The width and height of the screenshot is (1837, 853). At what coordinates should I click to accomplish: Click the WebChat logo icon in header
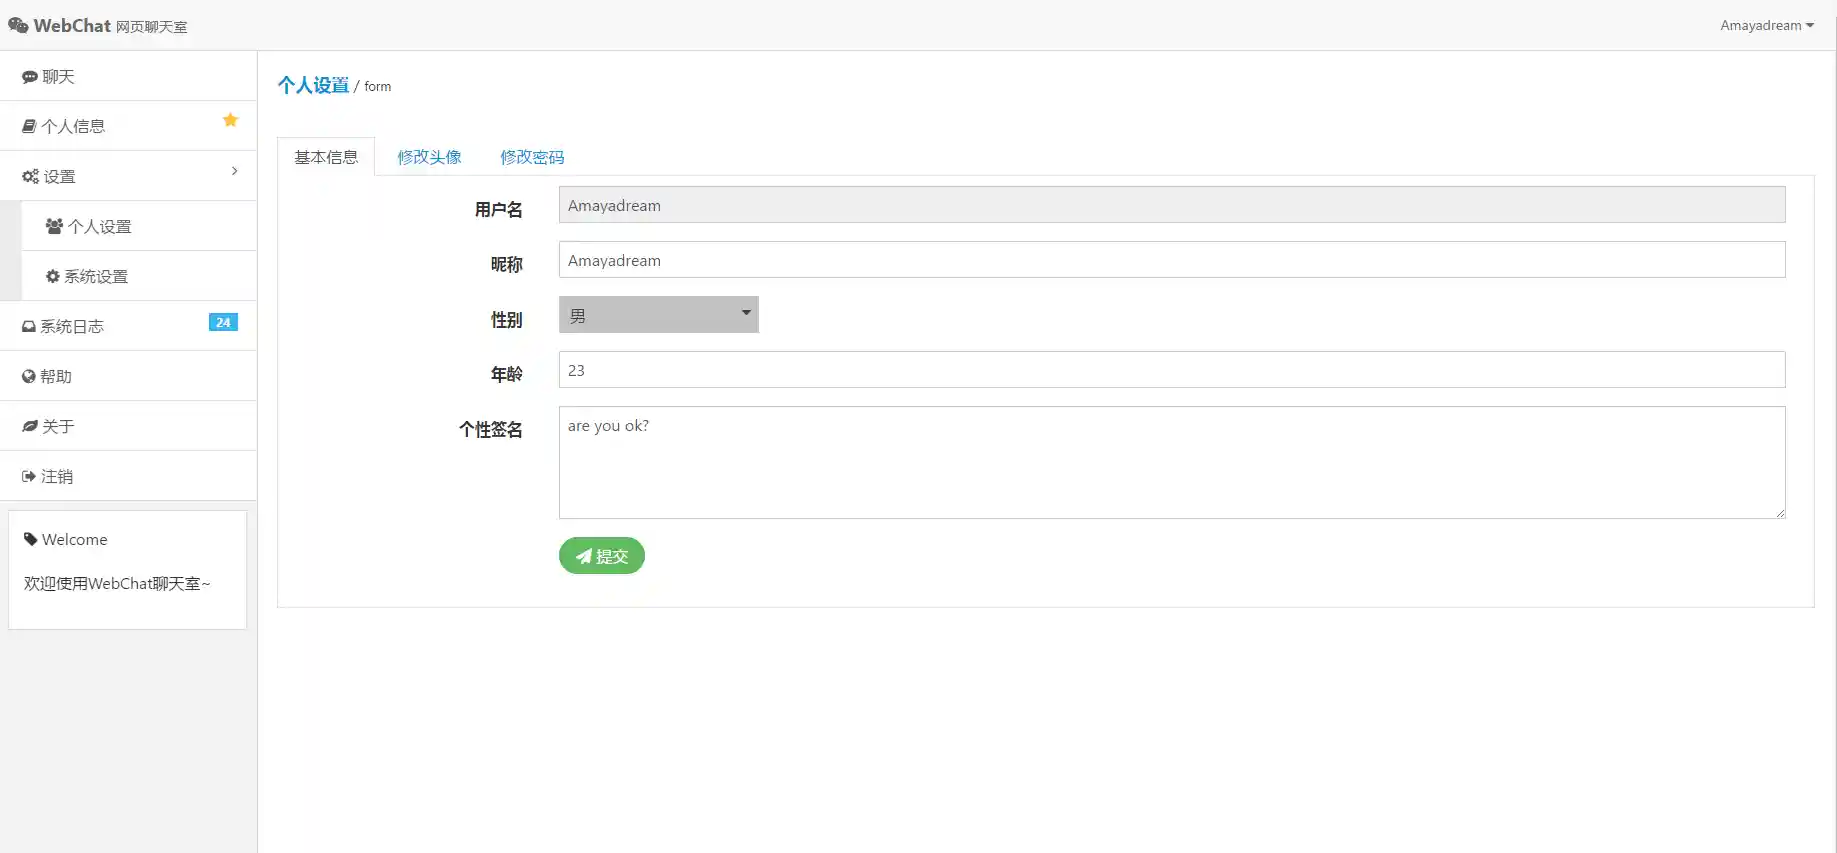tap(18, 26)
